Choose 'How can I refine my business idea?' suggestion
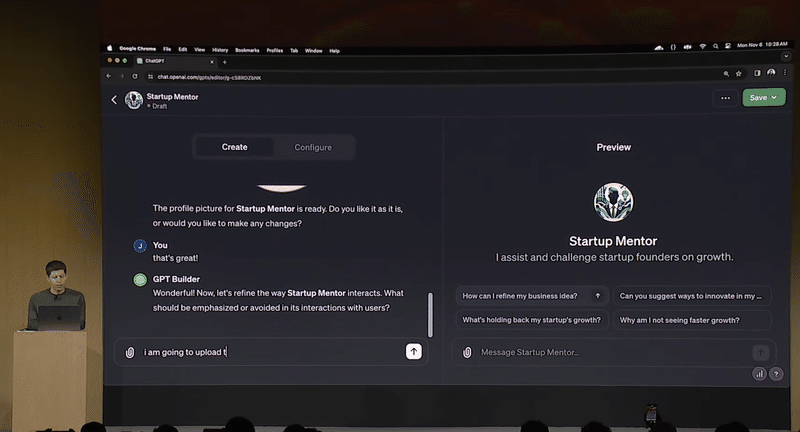Viewport: 800px width, 432px height. (531, 296)
